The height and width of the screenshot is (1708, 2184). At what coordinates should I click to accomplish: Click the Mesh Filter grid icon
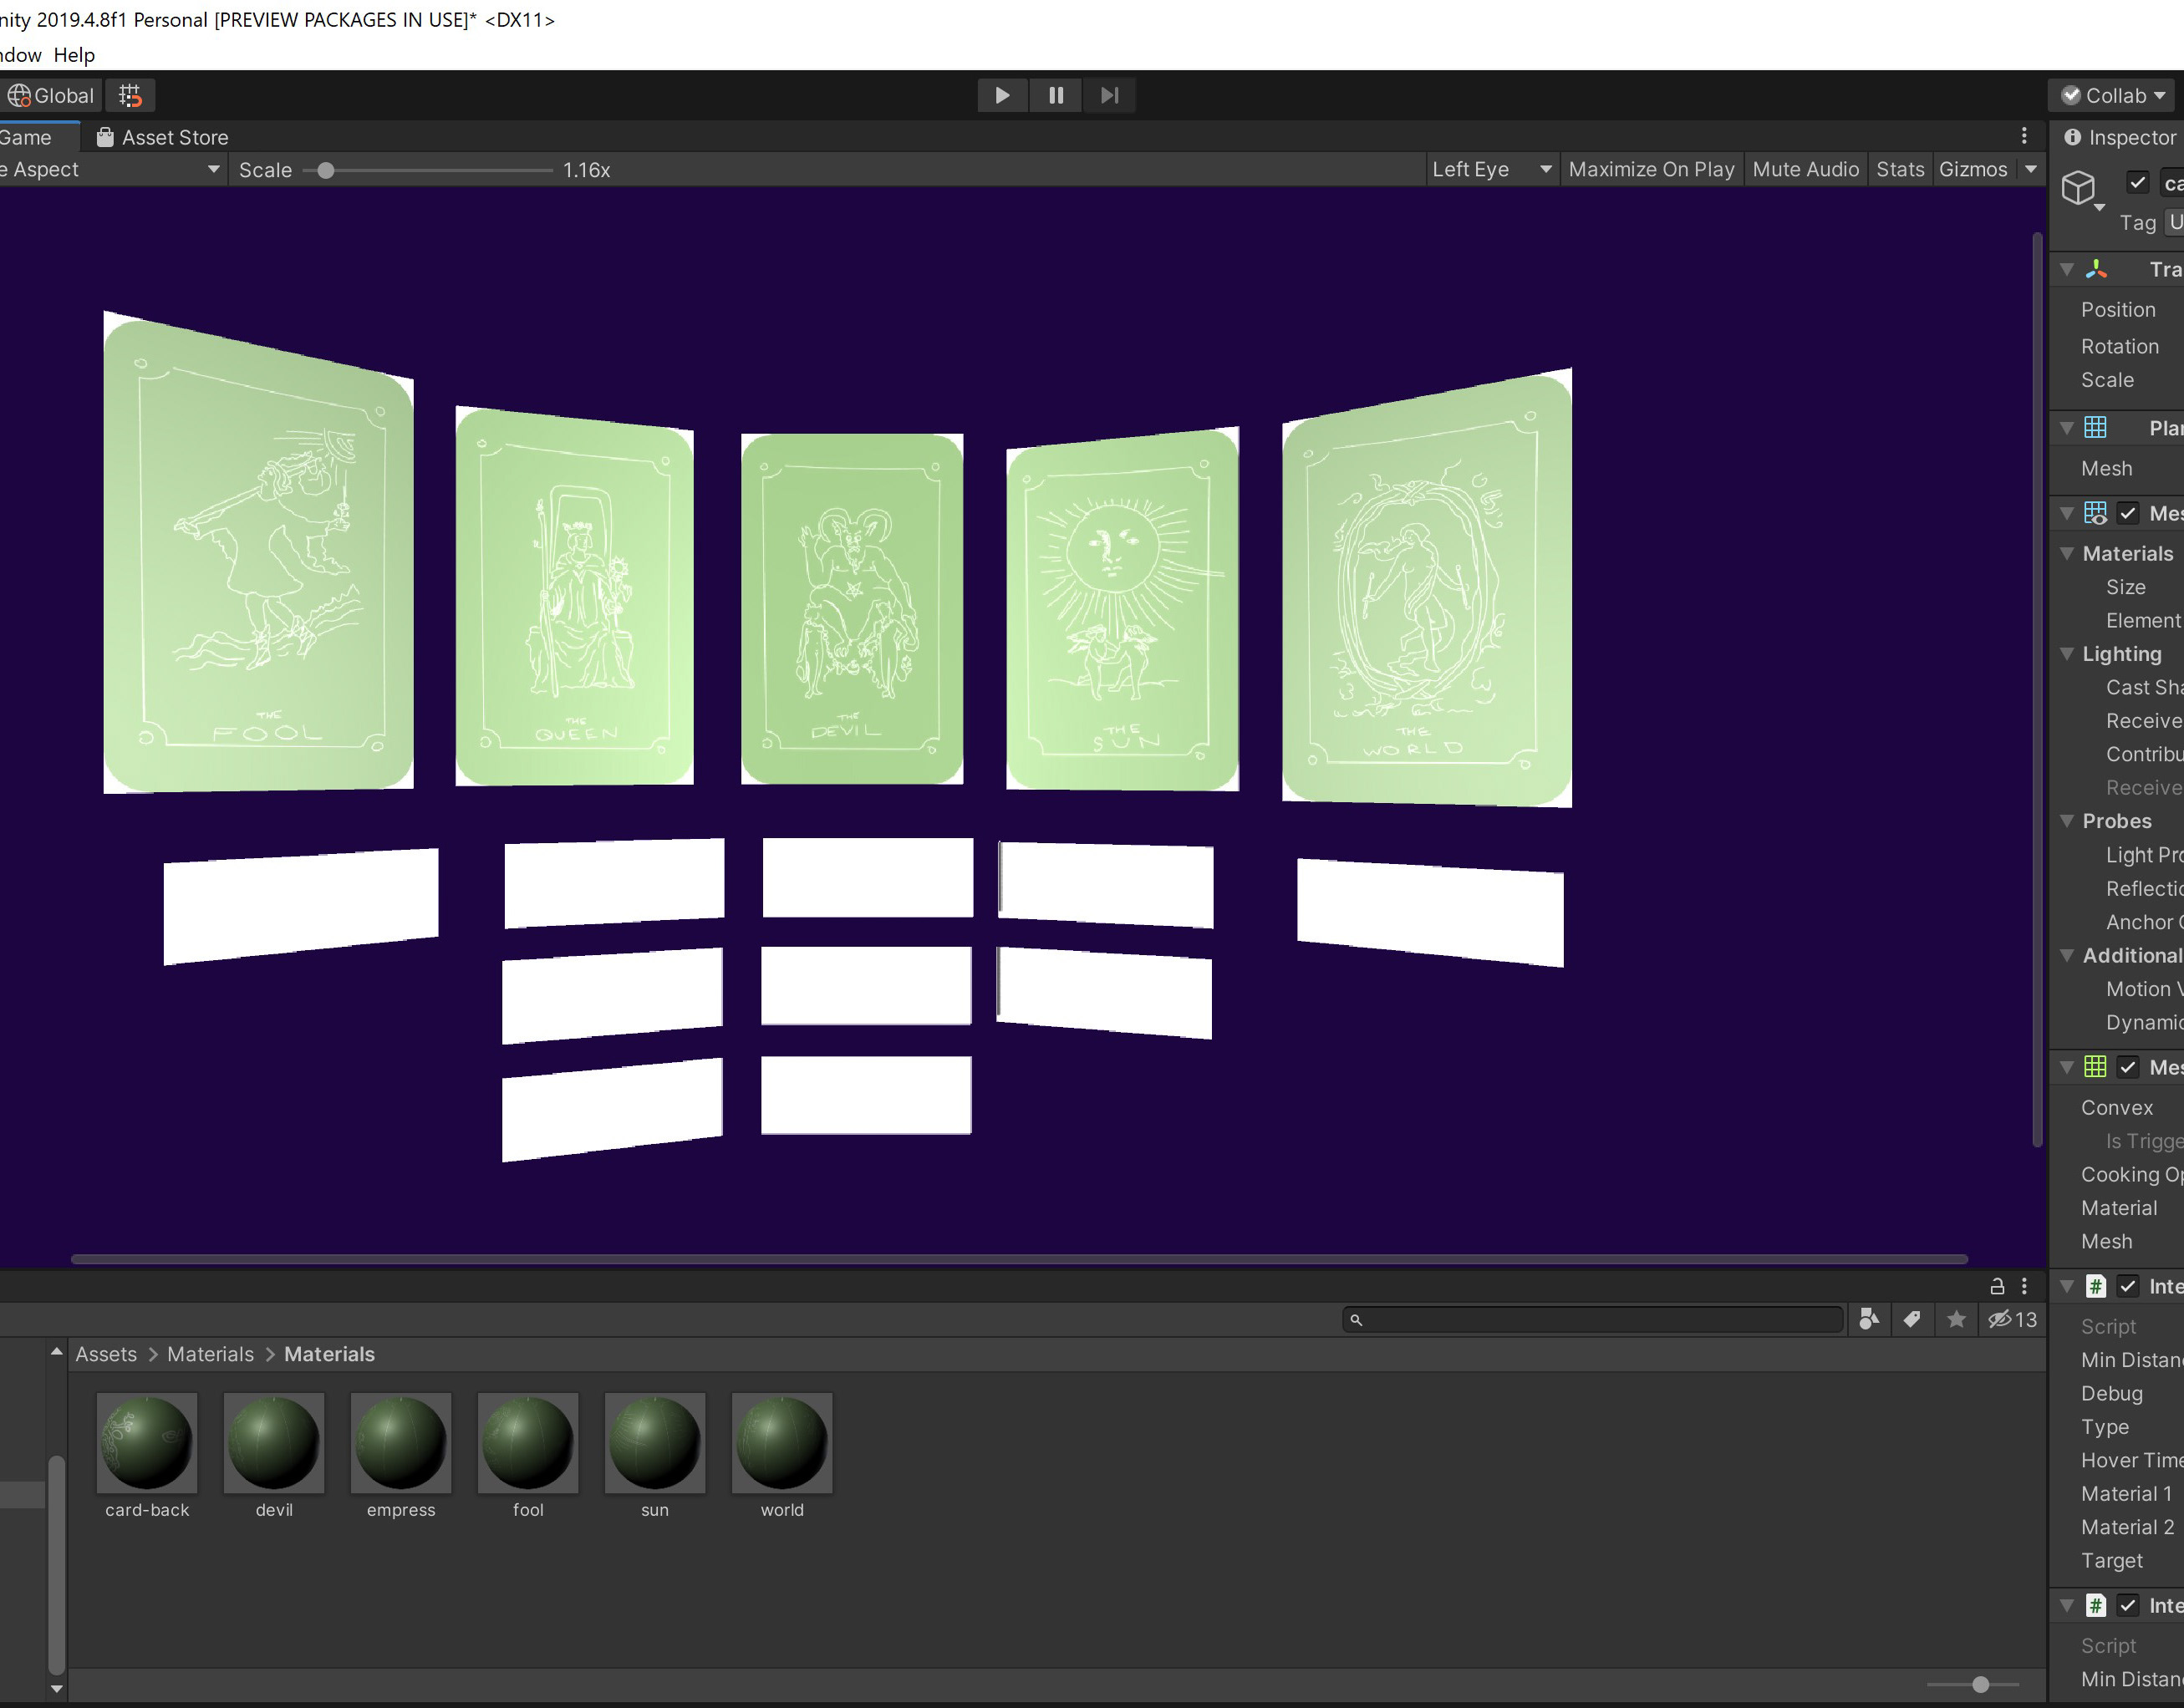coord(2095,427)
